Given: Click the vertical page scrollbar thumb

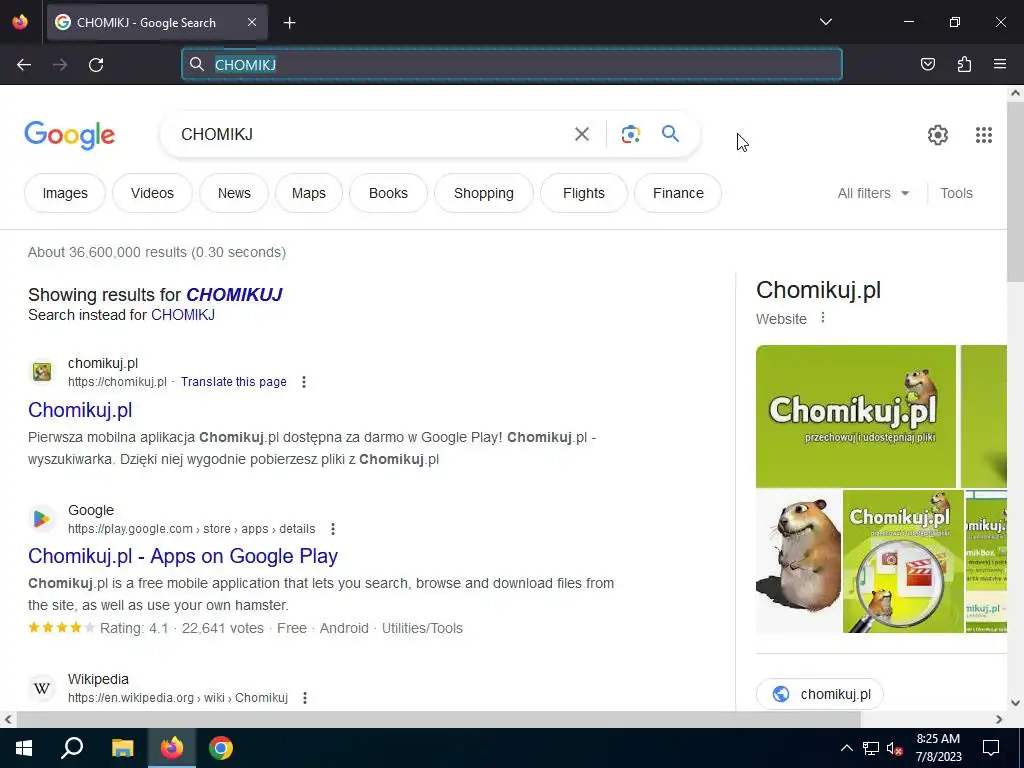Looking at the screenshot, I should (1015, 192).
